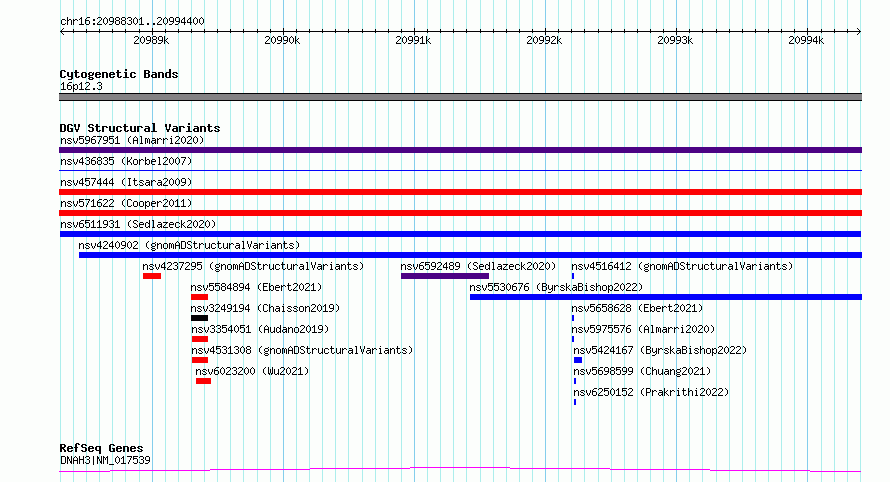Click the 16p12.3 band label
Viewport: 890px width, 482px height.
point(81,86)
